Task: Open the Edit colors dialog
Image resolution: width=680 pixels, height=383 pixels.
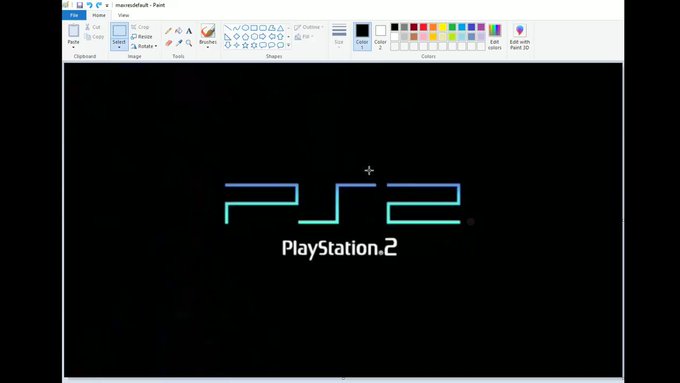Action: coord(494,37)
